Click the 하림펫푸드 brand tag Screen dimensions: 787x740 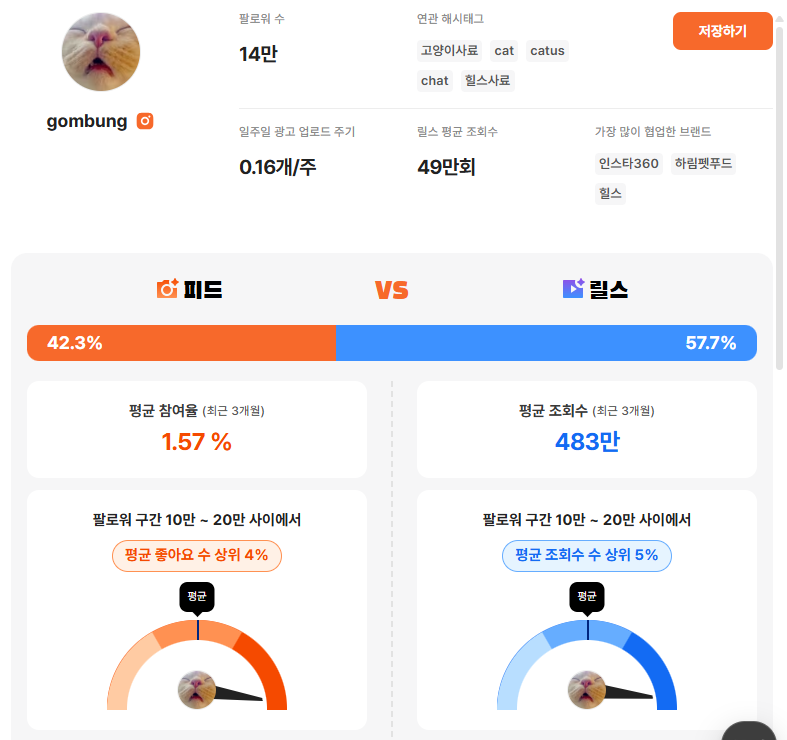point(703,164)
